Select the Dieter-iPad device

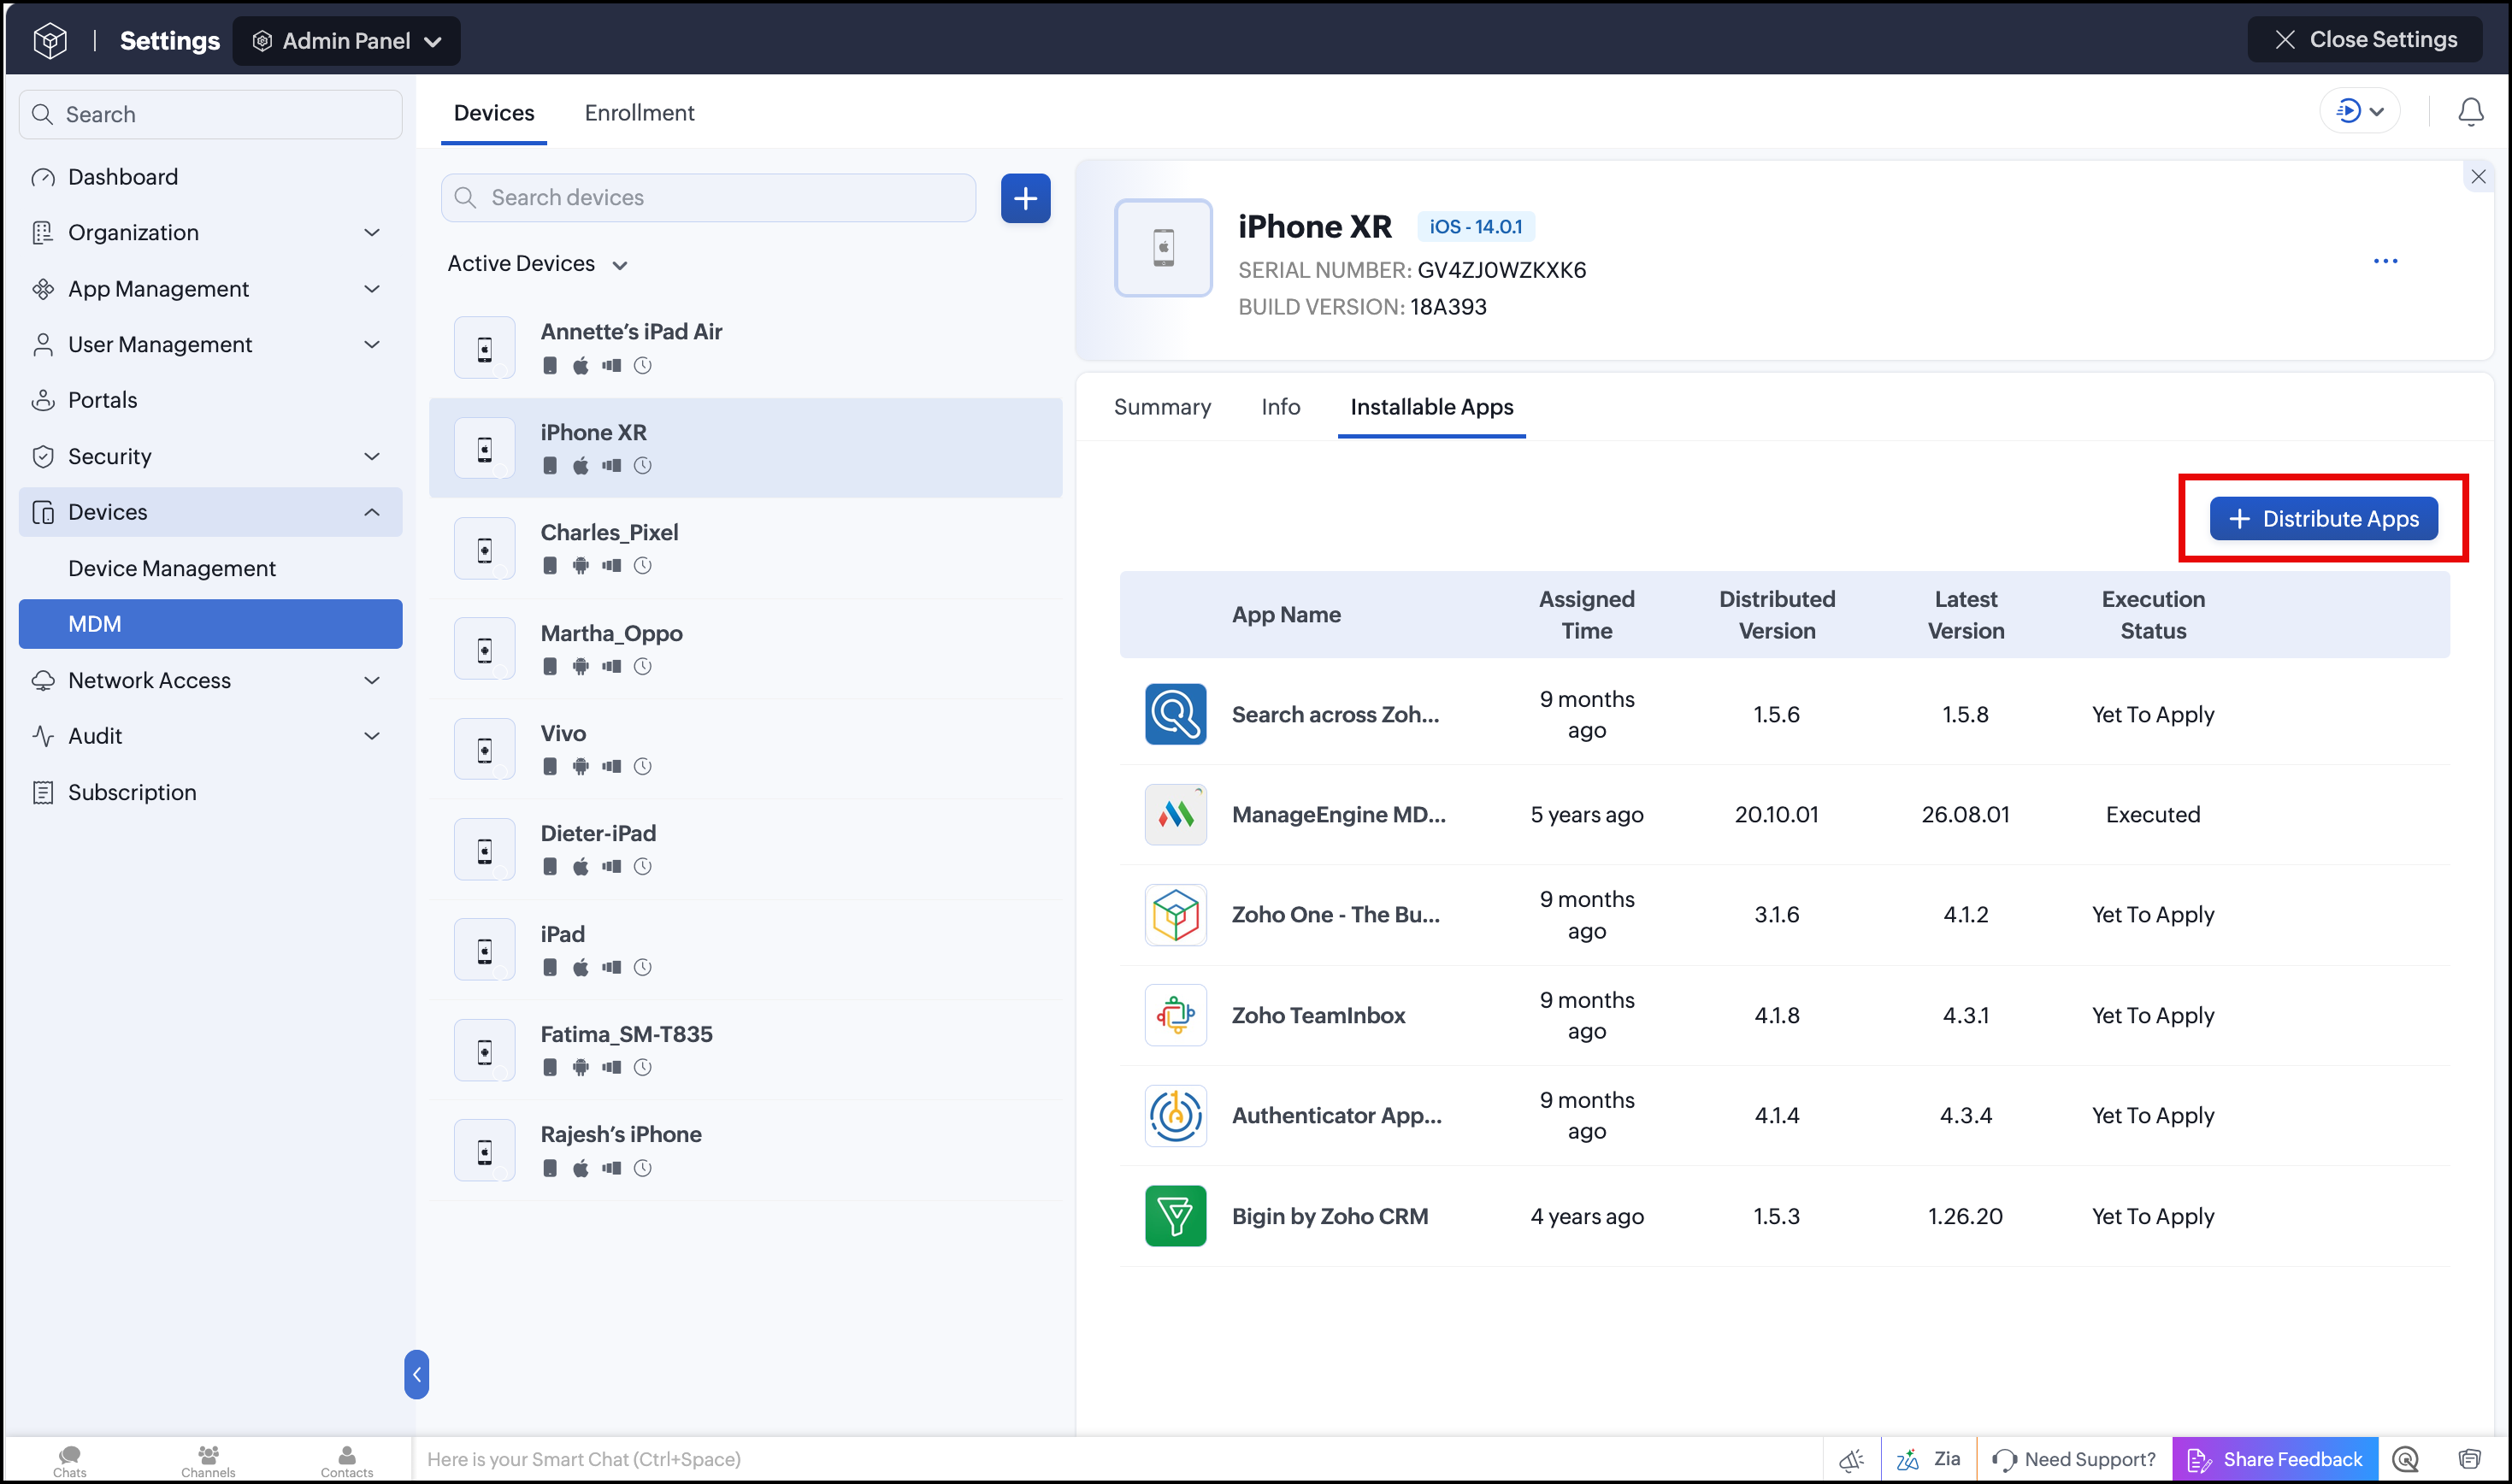tap(745, 850)
